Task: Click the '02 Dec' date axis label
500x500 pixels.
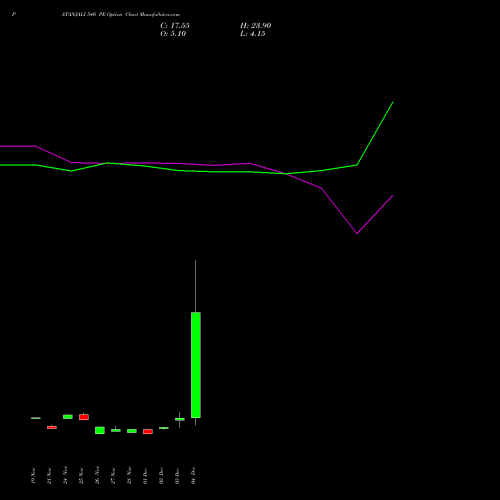Action: point(161,475)
